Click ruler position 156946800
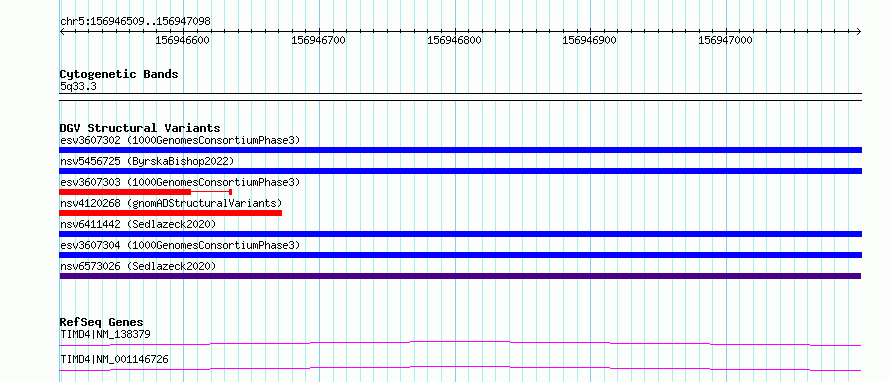Screen dimensions: 890x382 pyautogui.click(x=454, y=40)
